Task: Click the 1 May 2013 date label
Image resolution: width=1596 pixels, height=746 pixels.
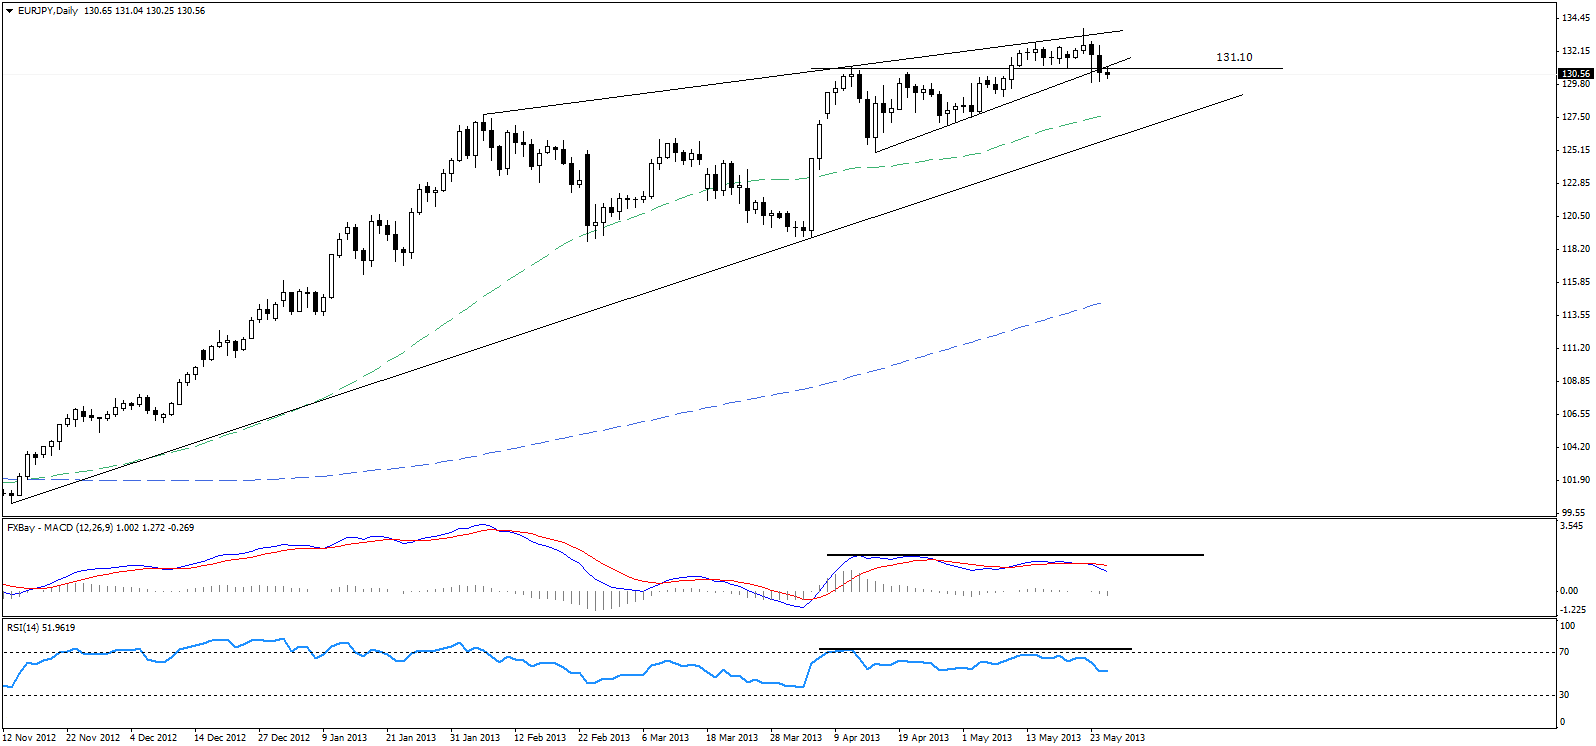Action: pyautogui.click(x=987, y=738)
